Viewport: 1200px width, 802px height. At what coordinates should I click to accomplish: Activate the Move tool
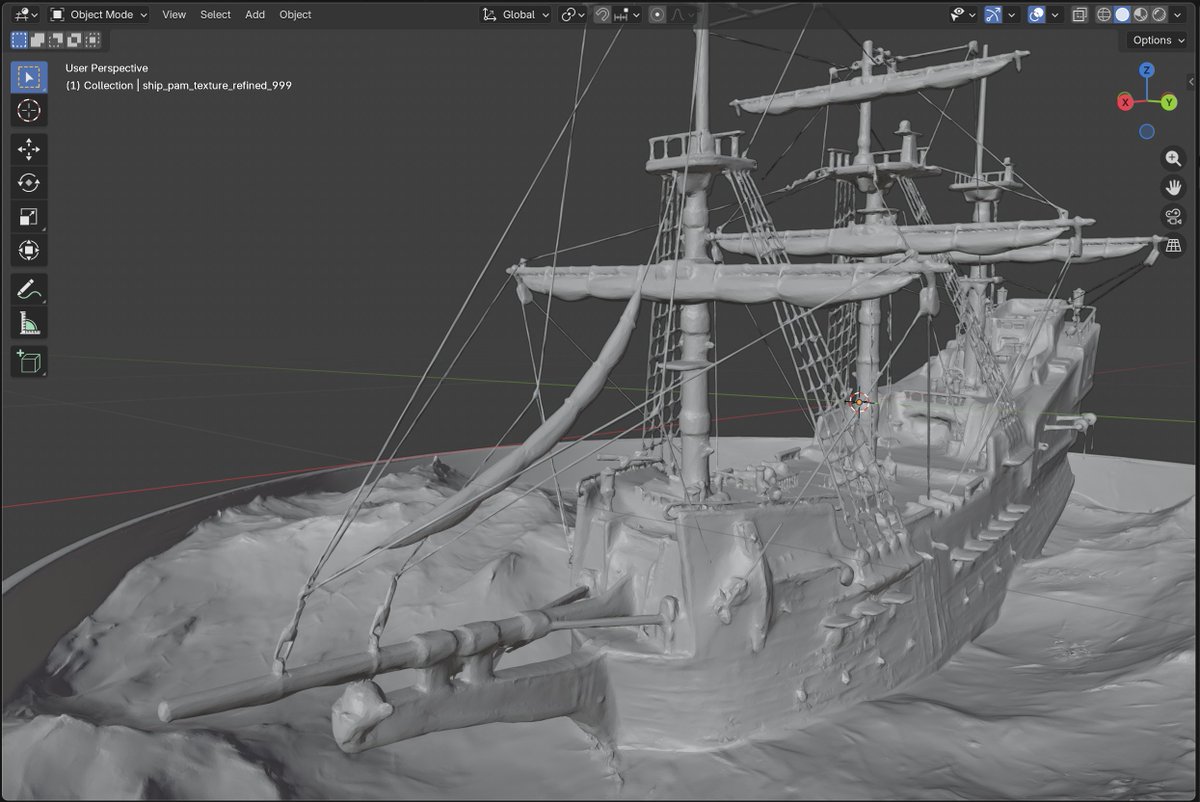pyautogui.click(x=29, y=150)
